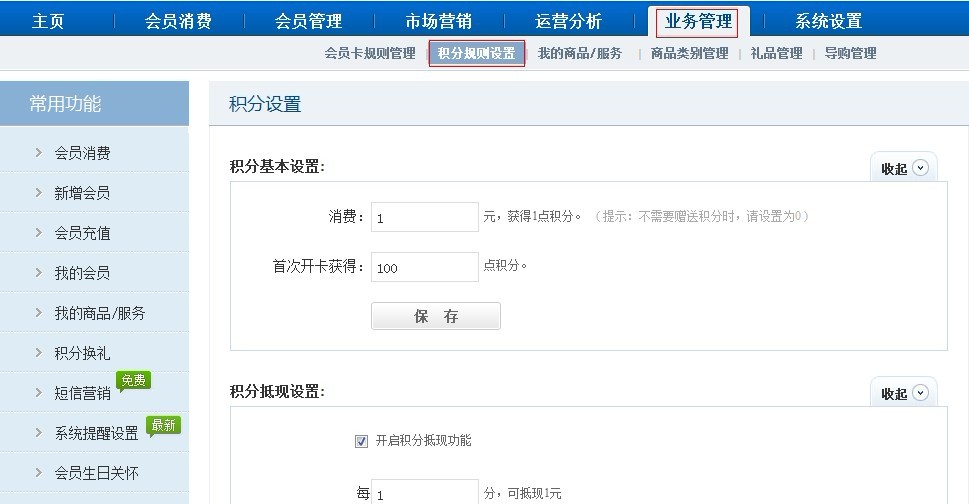Click the arrow icon before 会员消费
Viewport: 969px width, 504px height.
[38, 153]
